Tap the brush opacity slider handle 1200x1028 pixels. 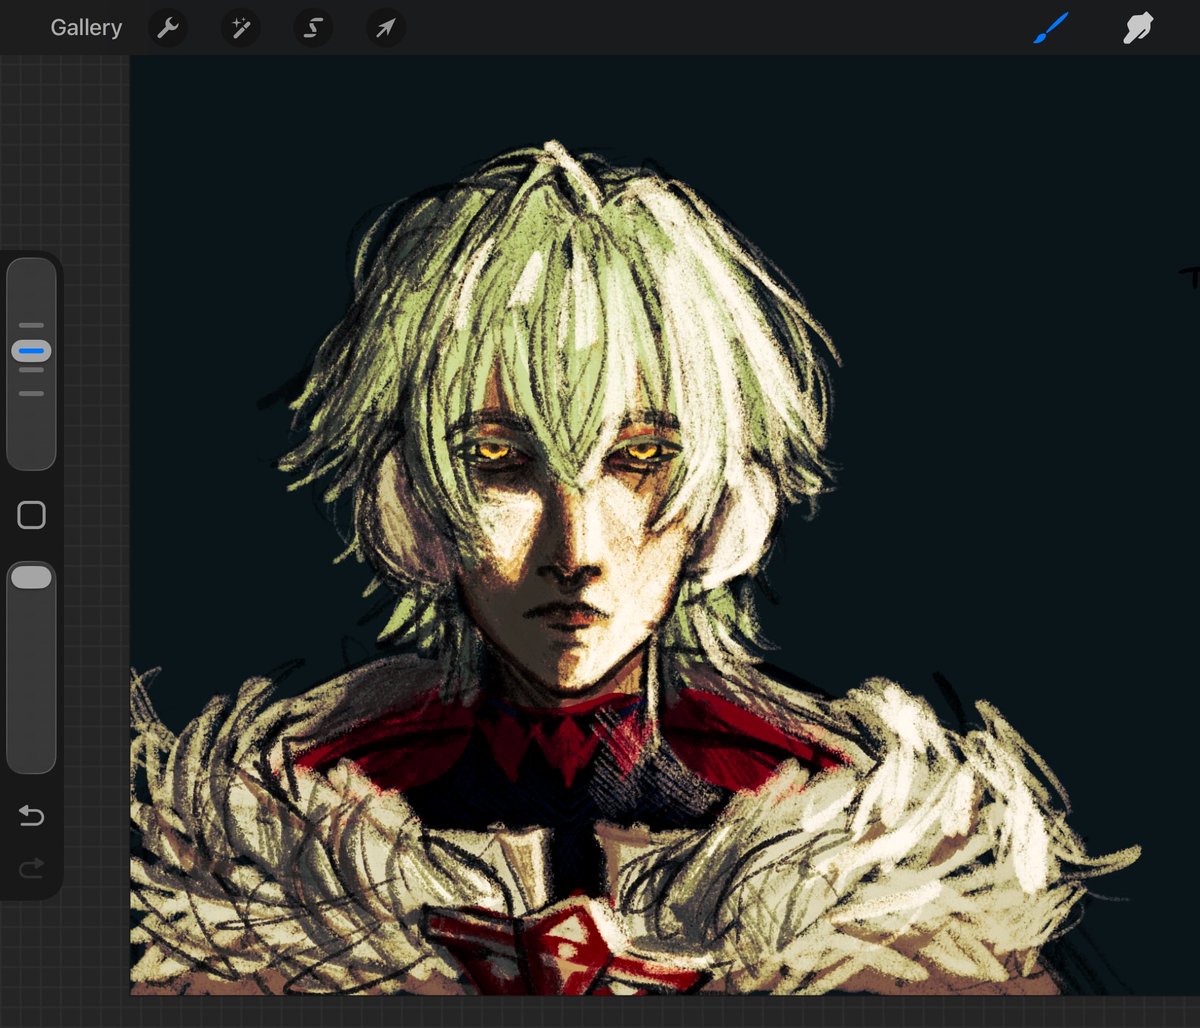[x=31, y=578]
